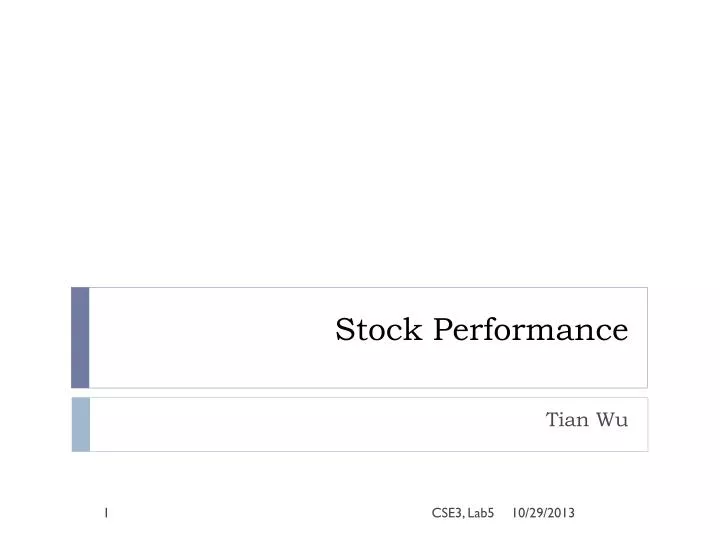Select the dark blue title accent bar

tap(80, 338)
